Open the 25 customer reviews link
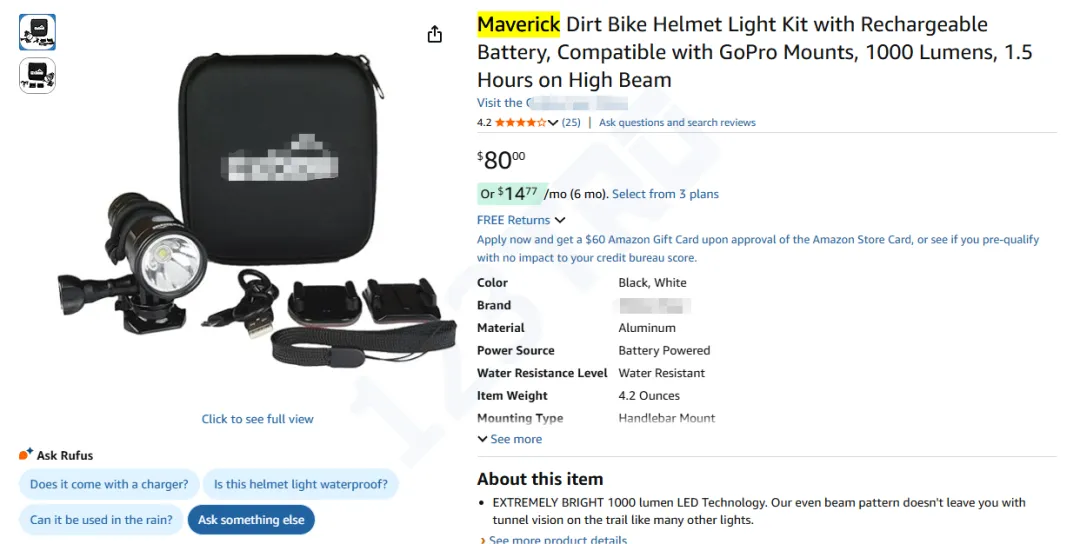The width and height of the screenshot is (1080, 544). 571,123
